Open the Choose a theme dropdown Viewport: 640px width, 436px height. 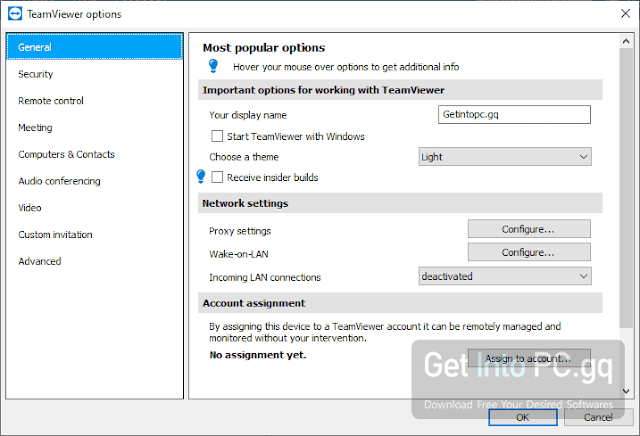point(505,157)
